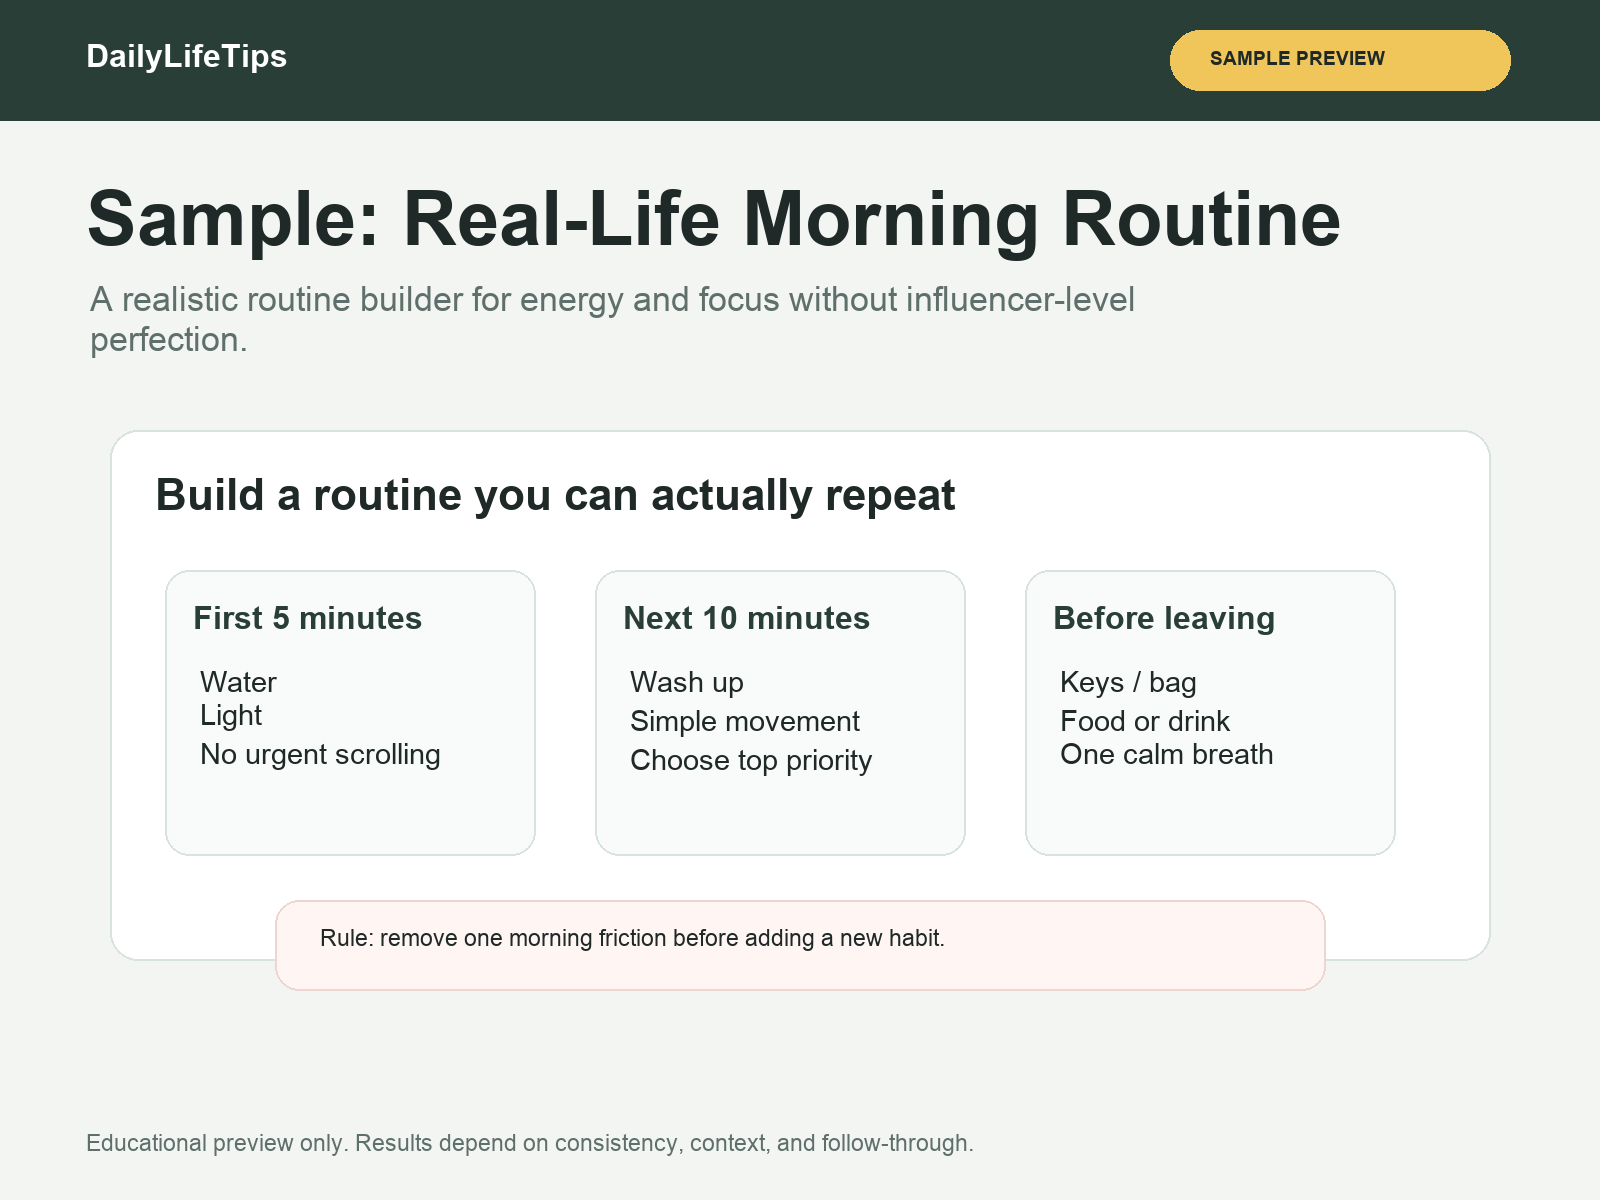
Task: Open the 'Before leaving' card heading
Action: click(1164, 618)
